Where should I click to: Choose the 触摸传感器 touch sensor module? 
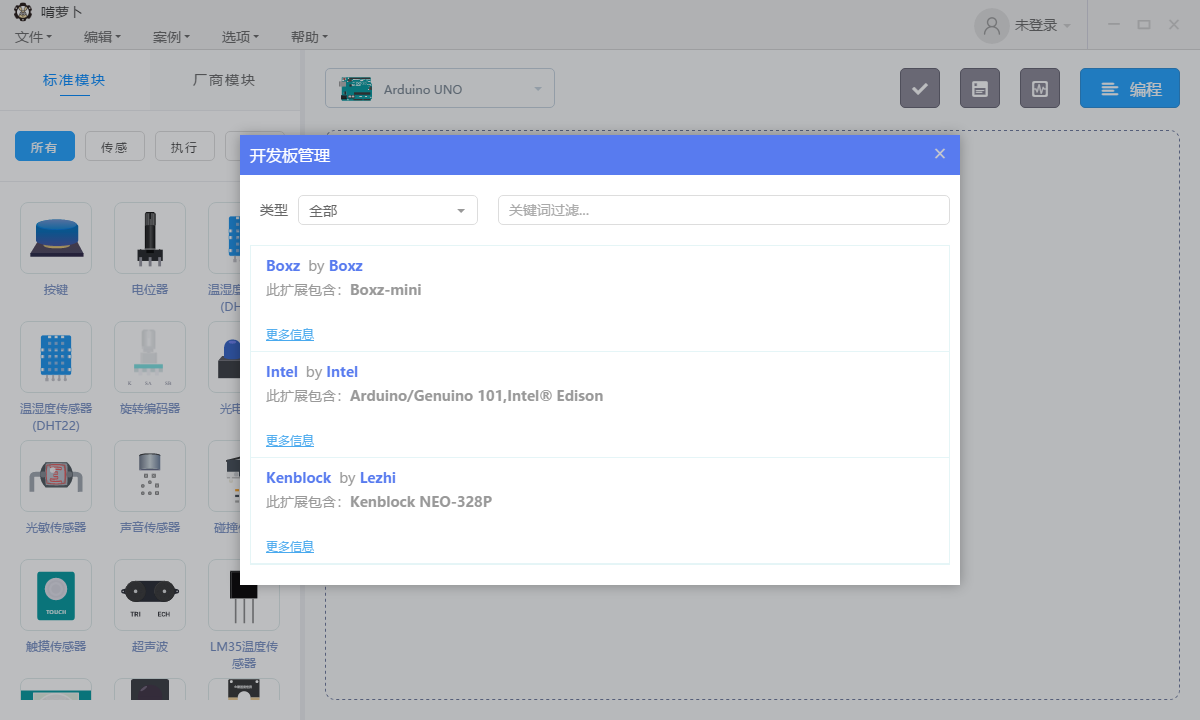tap(56, 595)
